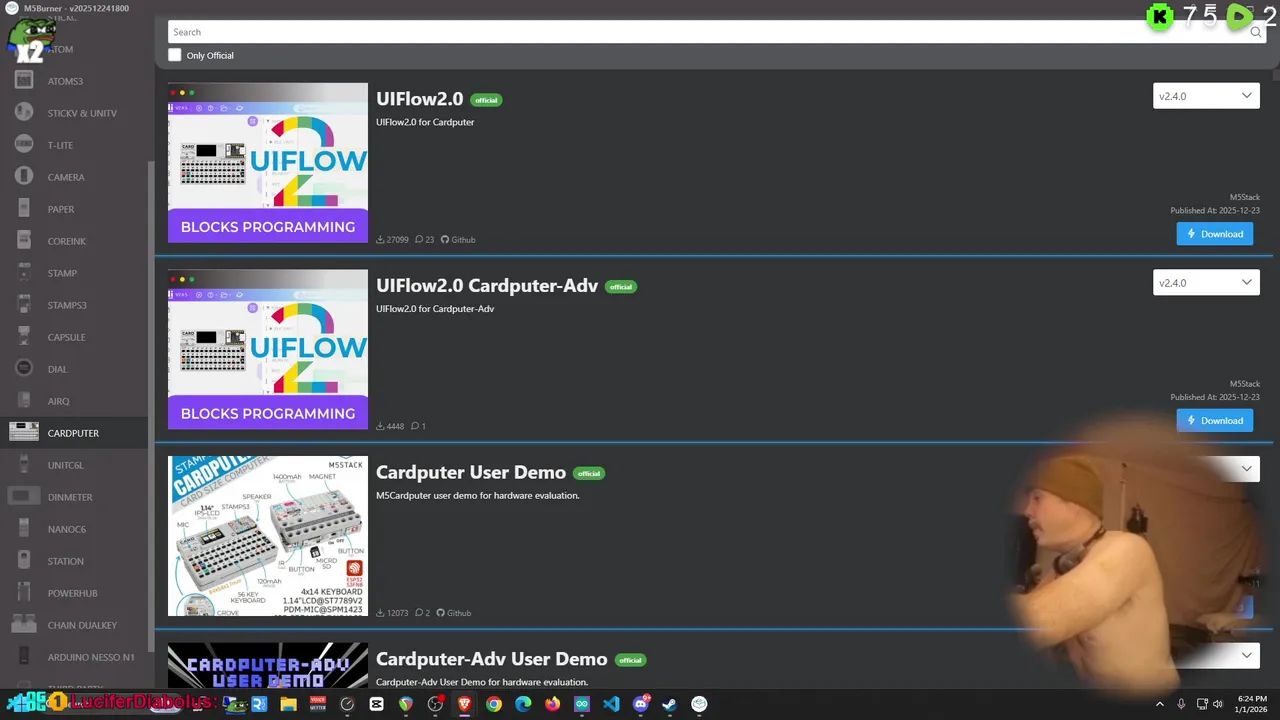Click the Cardputer User Demo title
Viewport: 1280px width, 720px height.
click(x=471, y=472)
